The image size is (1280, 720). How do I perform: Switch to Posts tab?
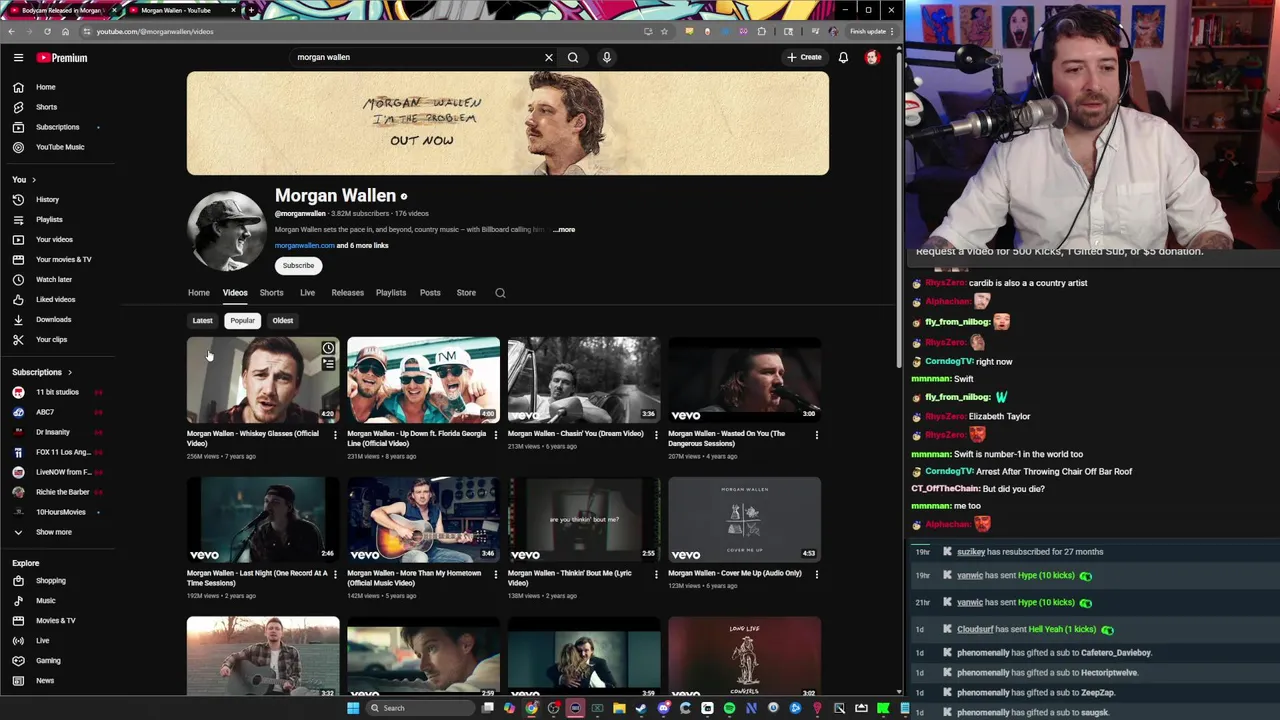430,293
